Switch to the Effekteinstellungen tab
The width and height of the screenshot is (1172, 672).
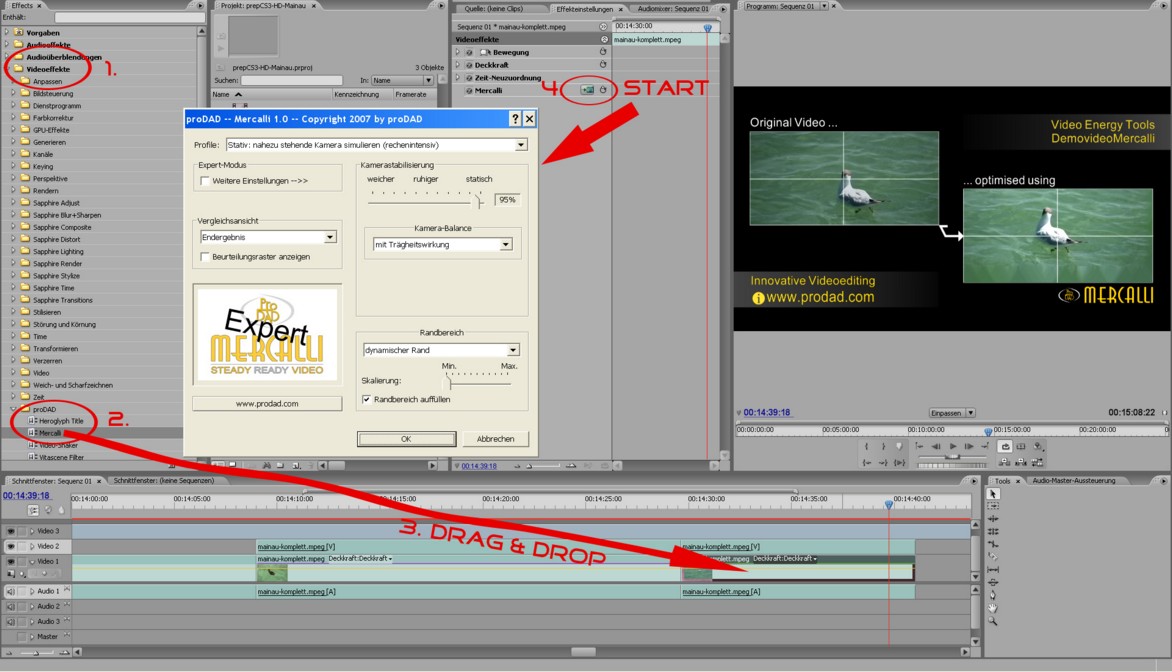click(x=585, y=9)
